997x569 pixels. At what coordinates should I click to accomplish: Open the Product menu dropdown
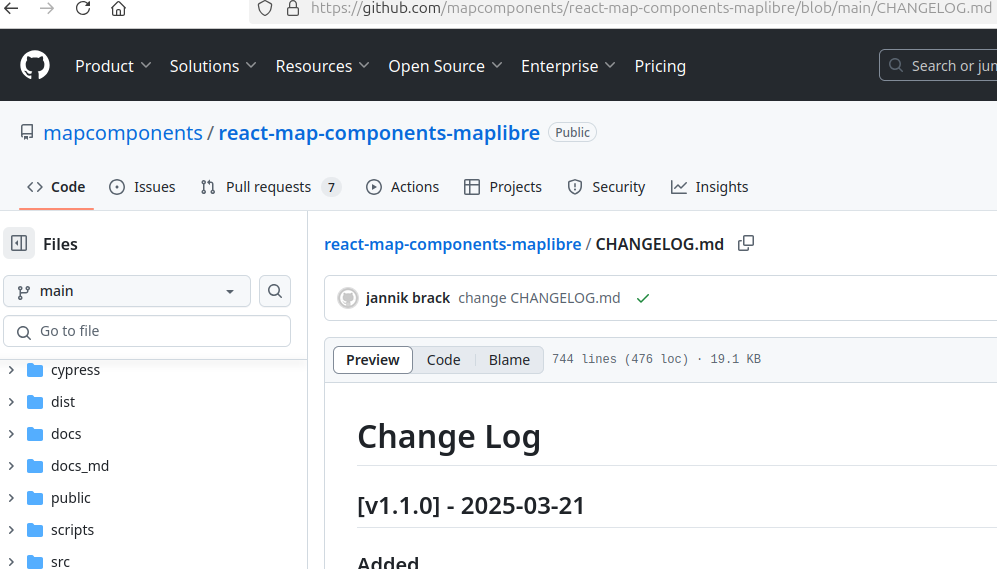tap(113, 66)
